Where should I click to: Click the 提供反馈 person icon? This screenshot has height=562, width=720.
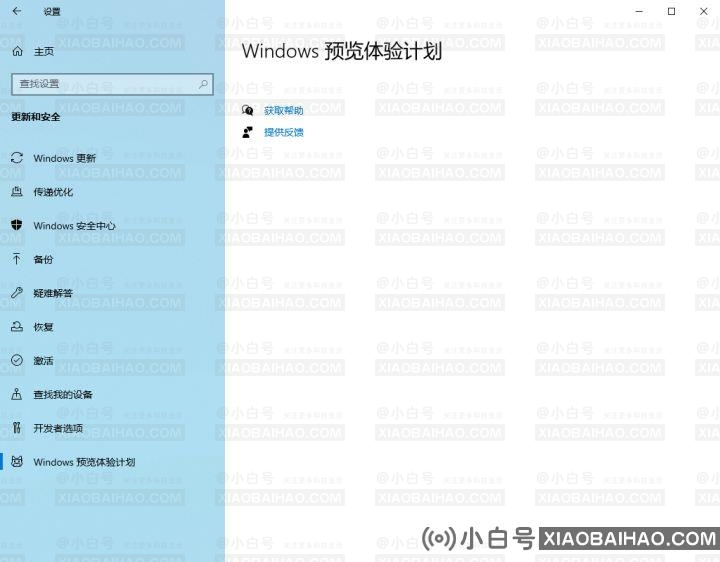(248, 132)
